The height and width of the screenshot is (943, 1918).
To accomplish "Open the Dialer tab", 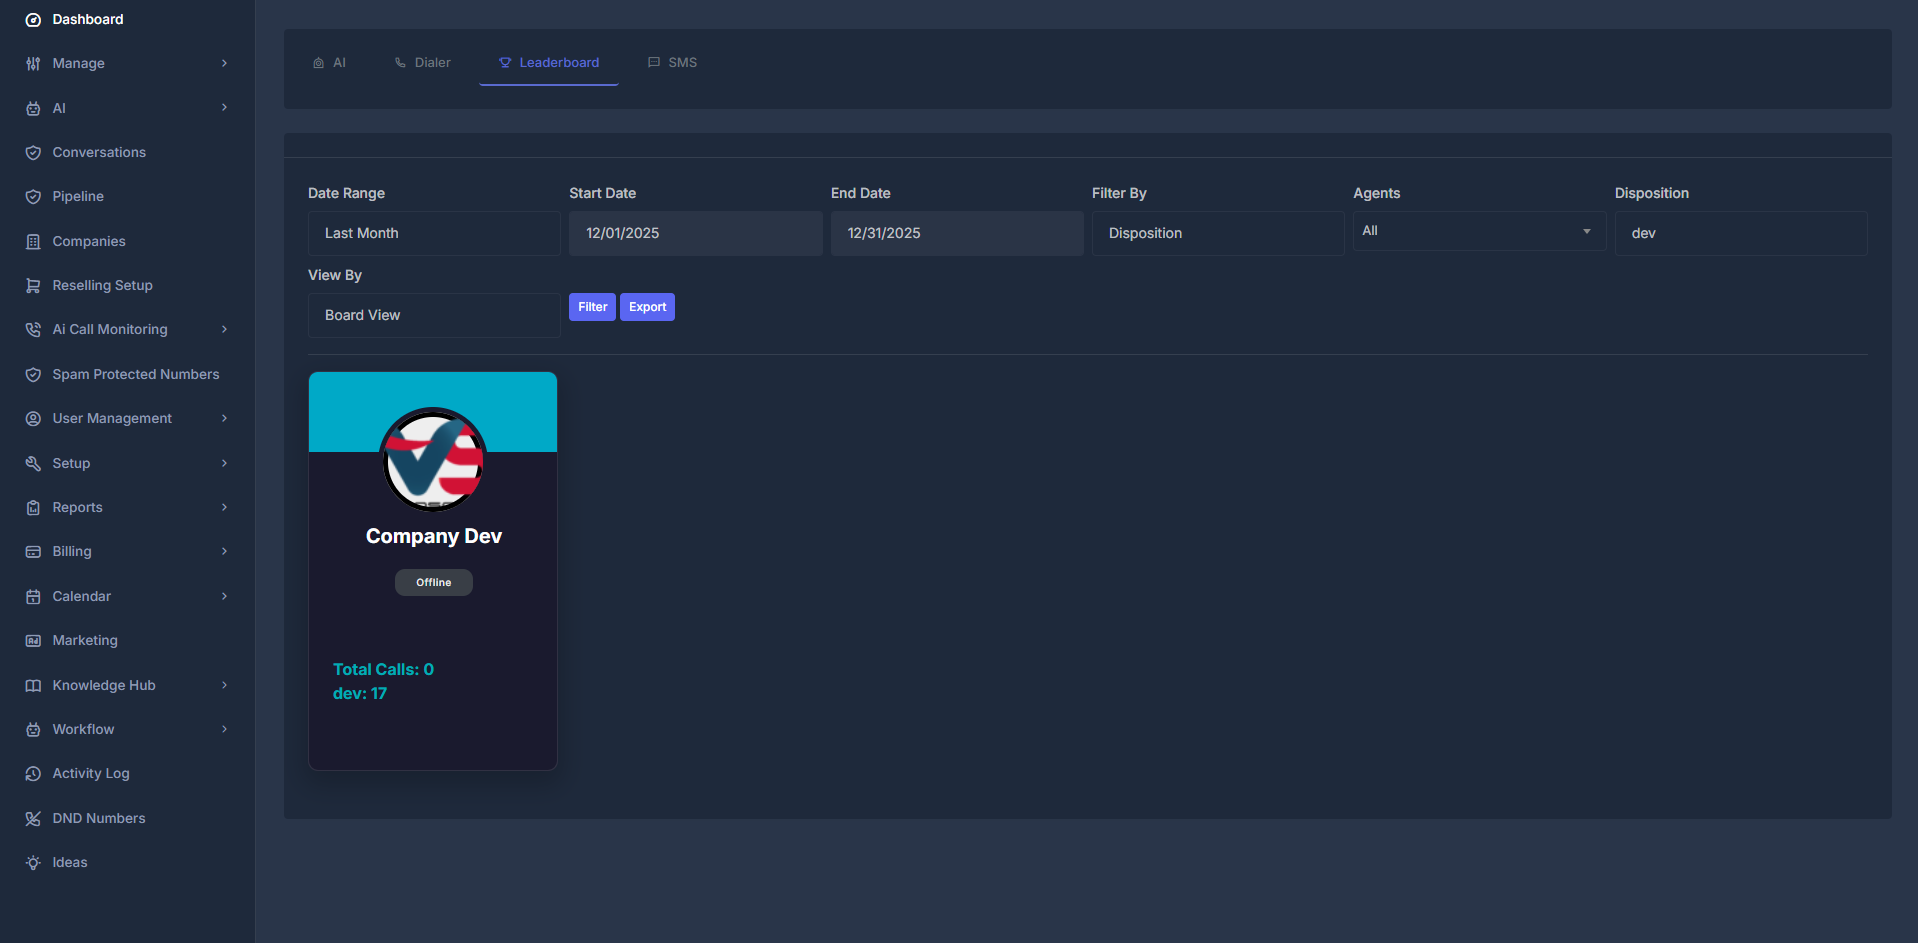I will 422,62.
